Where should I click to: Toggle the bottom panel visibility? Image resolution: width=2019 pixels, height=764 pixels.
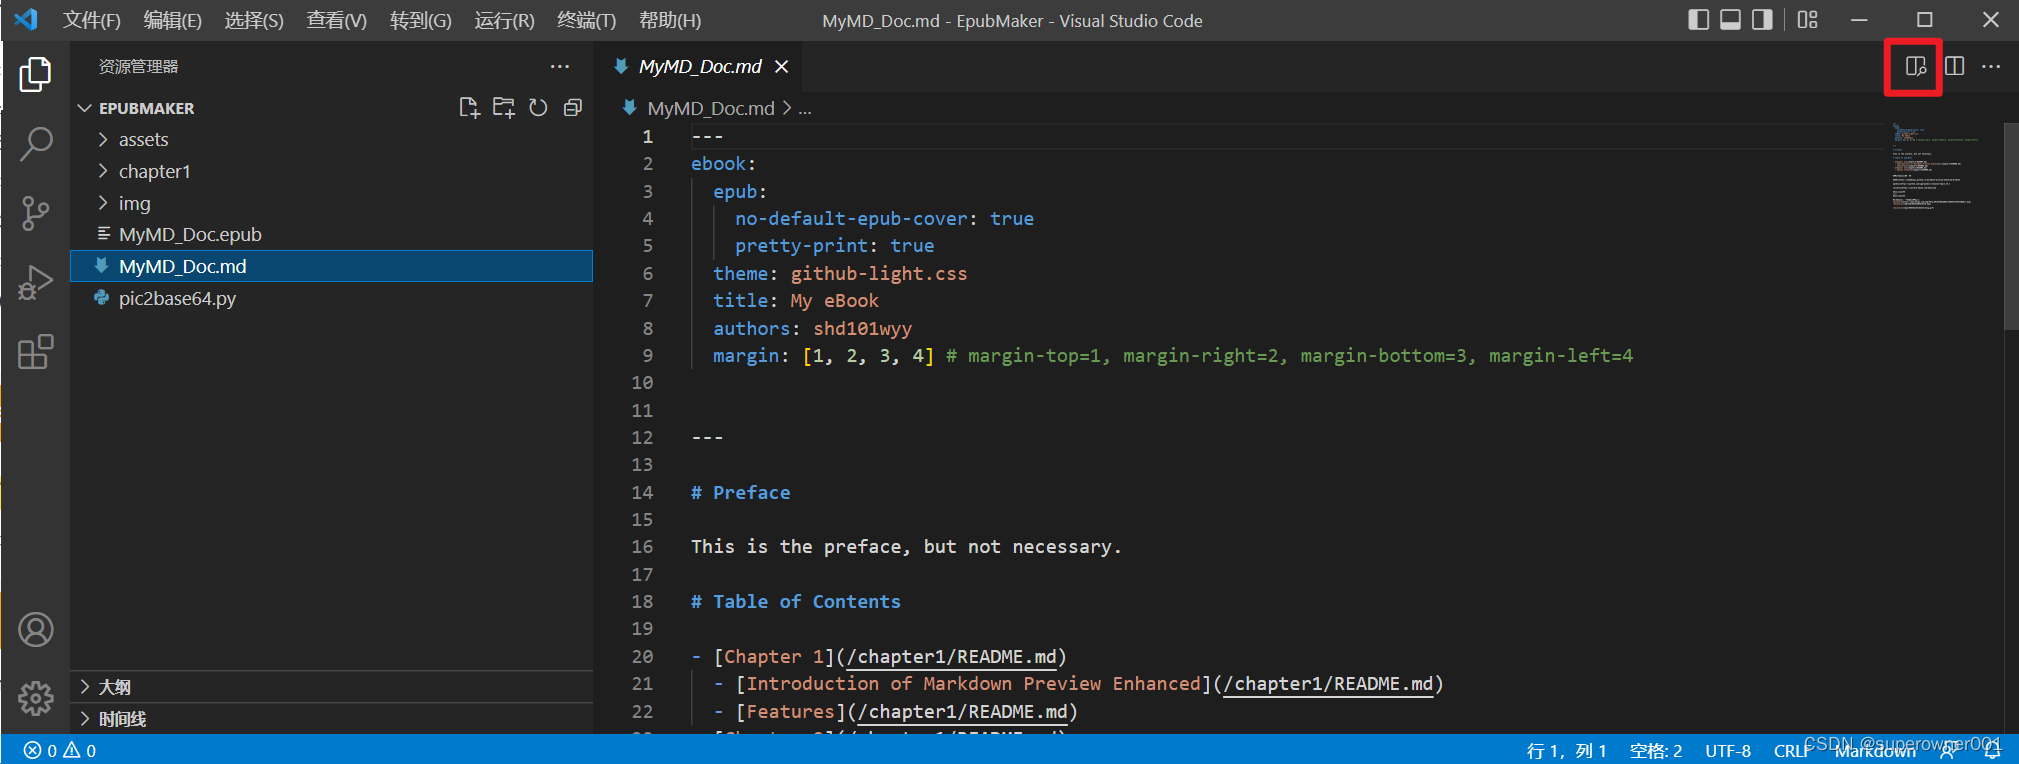point(1730,20)
